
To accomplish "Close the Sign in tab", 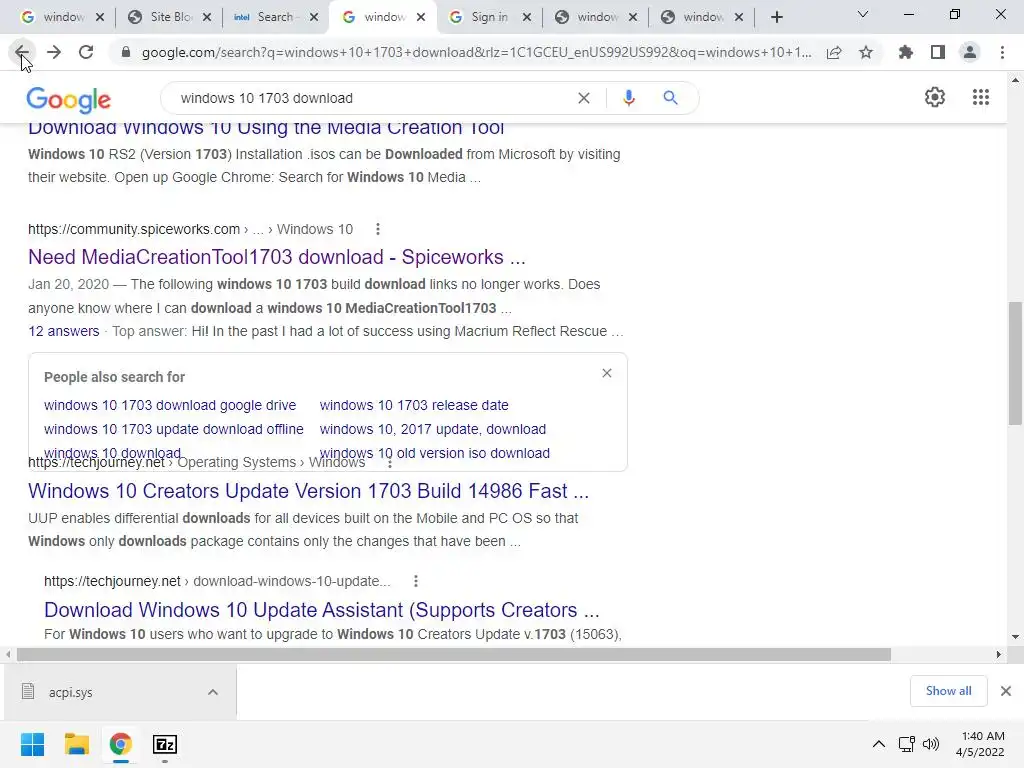I will click(x=527, y=18).
